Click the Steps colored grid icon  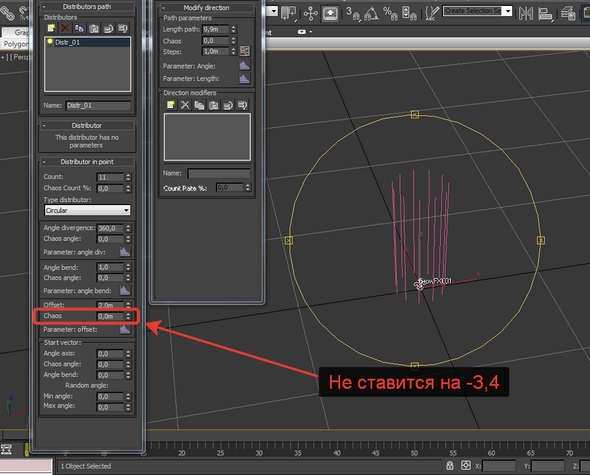(x=245, y=51)
